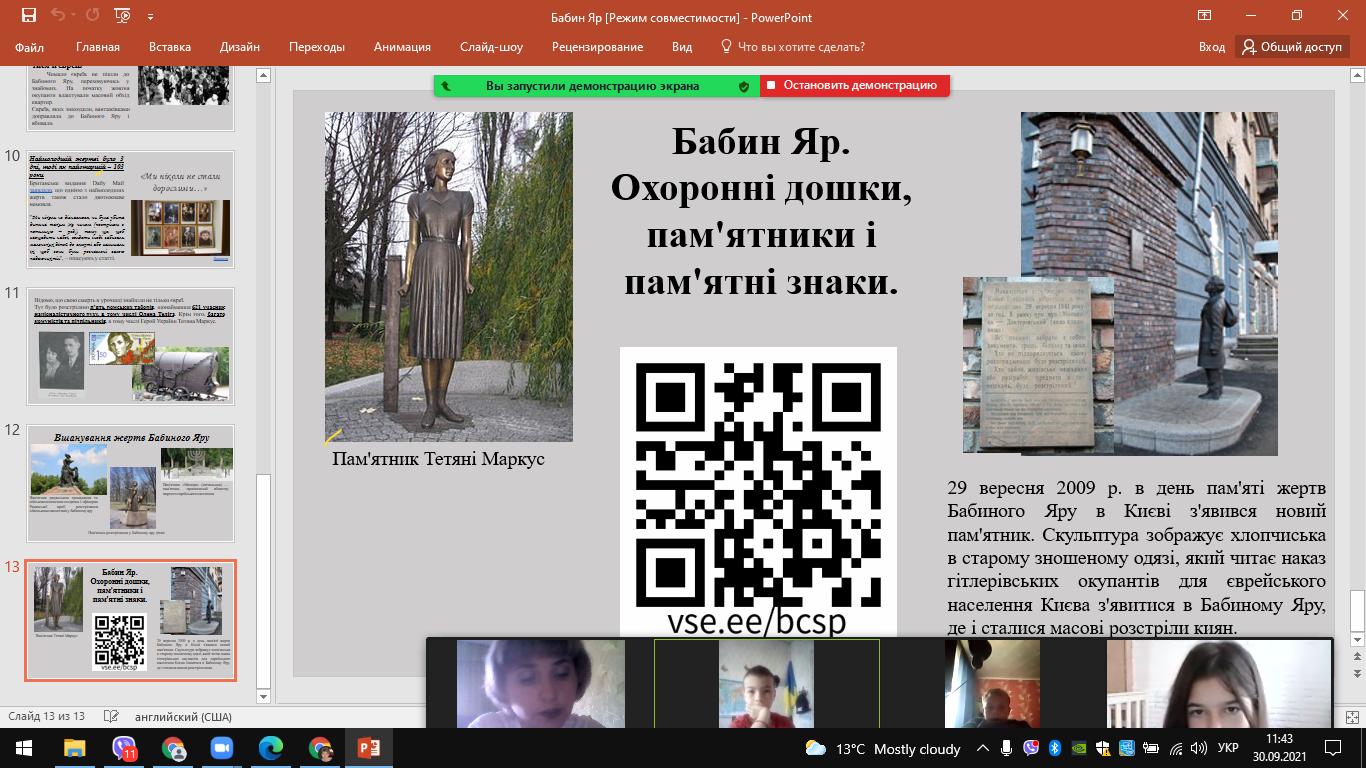
Task: Open Viber from the taskbar
Action: 124,748
